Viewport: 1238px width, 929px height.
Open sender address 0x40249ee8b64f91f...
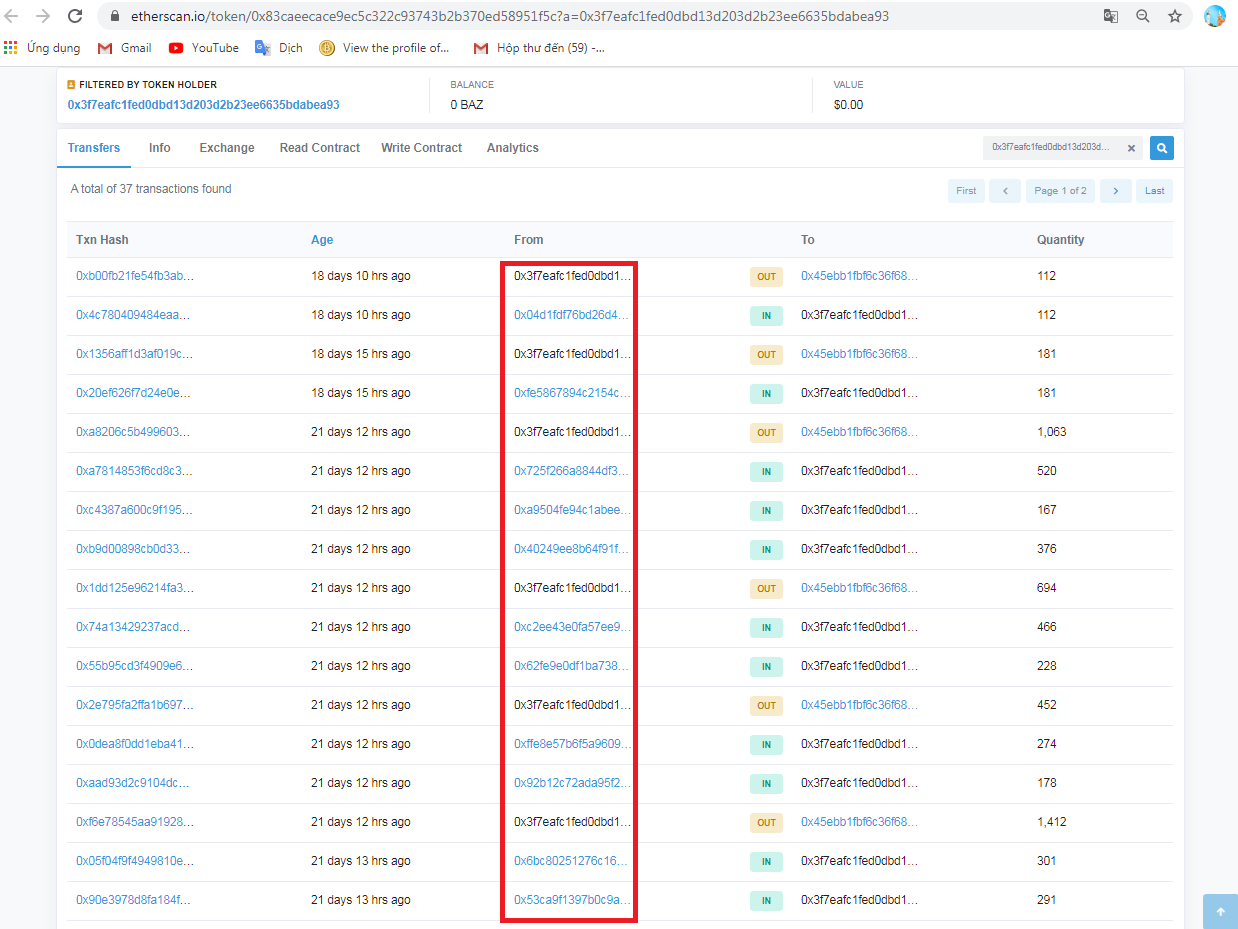coord(572,549)
